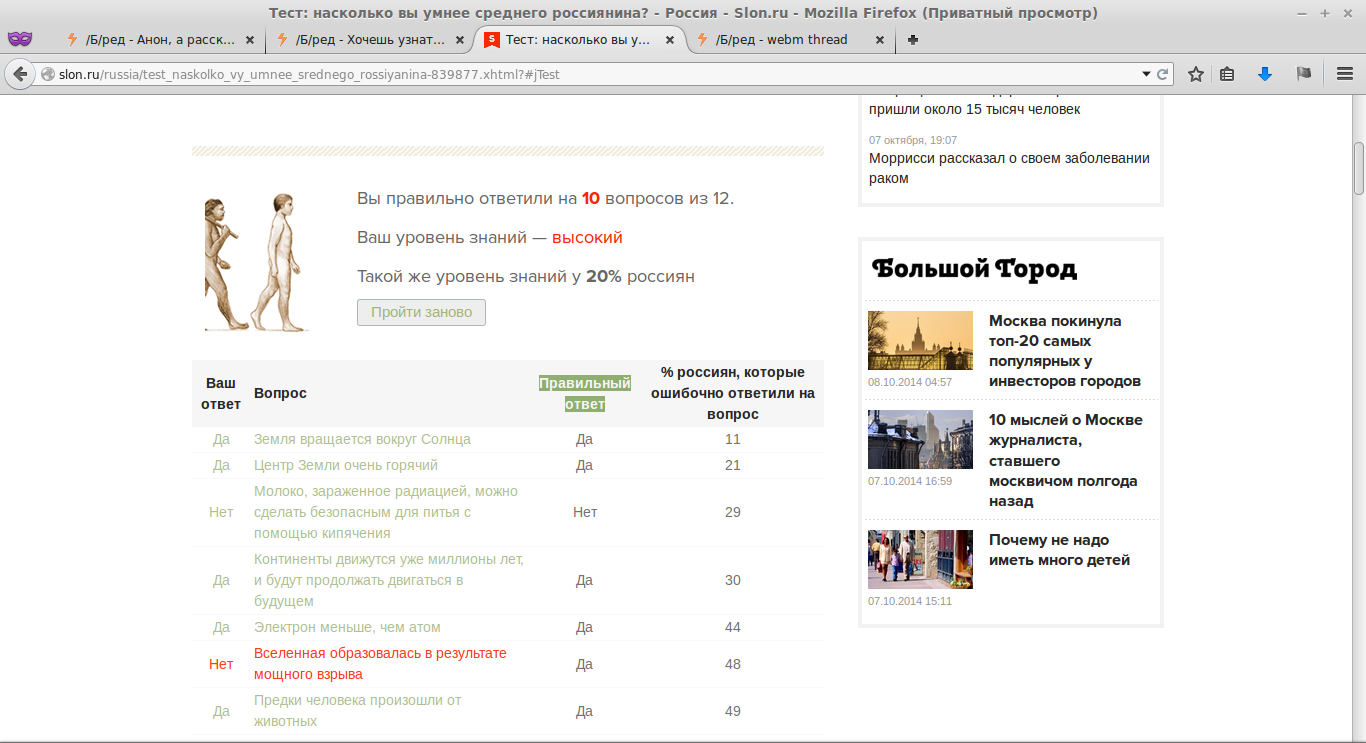
Task: Open a new tab with the plus icon
Action: 913,40
